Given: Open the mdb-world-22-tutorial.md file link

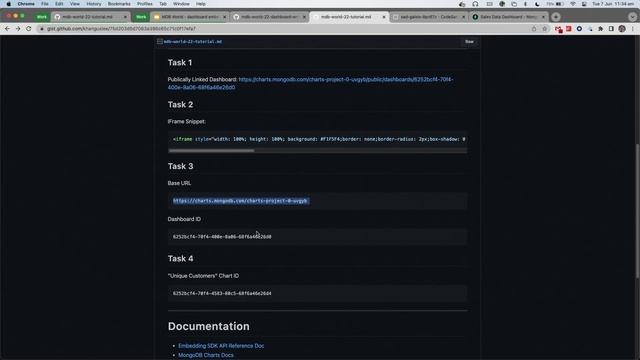Looking at the screenshot, I should [x=193, y=42].
